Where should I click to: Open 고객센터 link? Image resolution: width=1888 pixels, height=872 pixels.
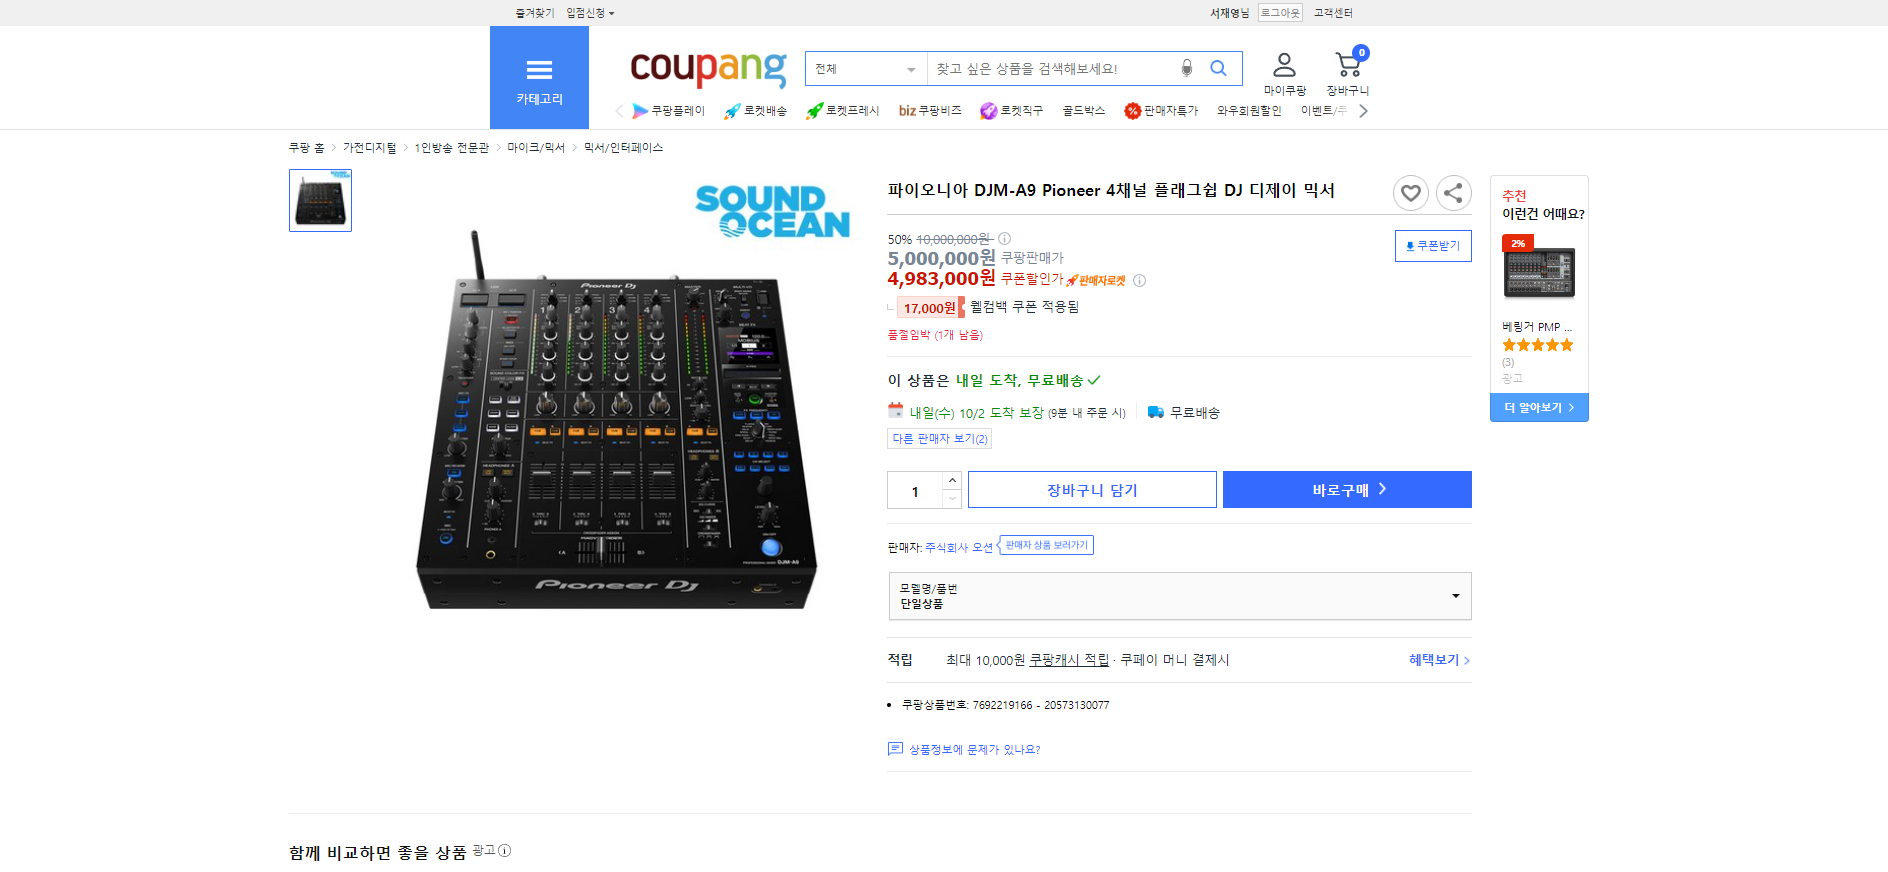pyautogui.click(x=1333, y=13)
